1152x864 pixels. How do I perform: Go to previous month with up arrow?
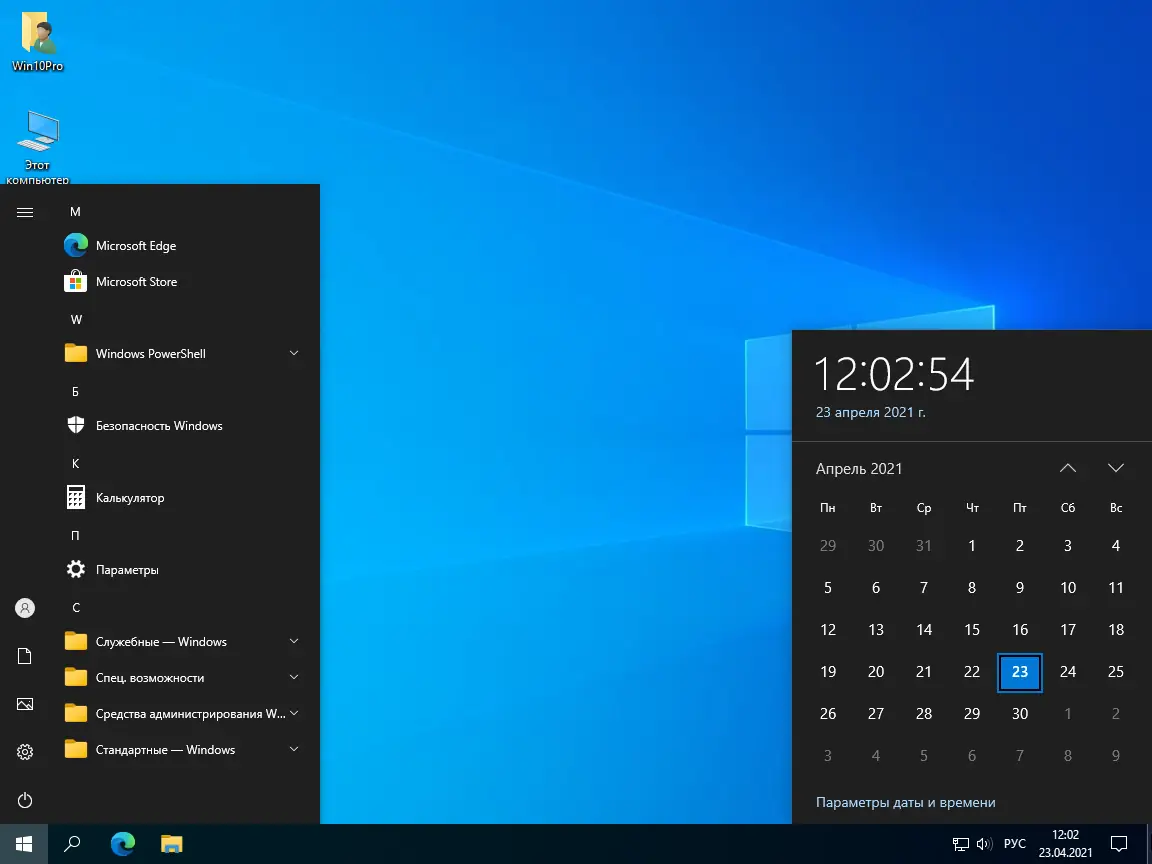tap(1068, 468)
